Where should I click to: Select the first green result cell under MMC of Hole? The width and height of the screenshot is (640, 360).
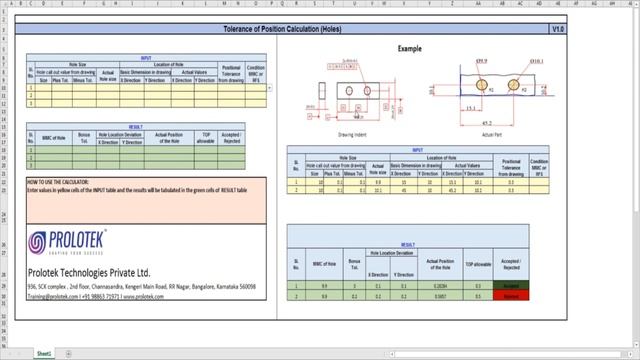click(x=53, y=150)
